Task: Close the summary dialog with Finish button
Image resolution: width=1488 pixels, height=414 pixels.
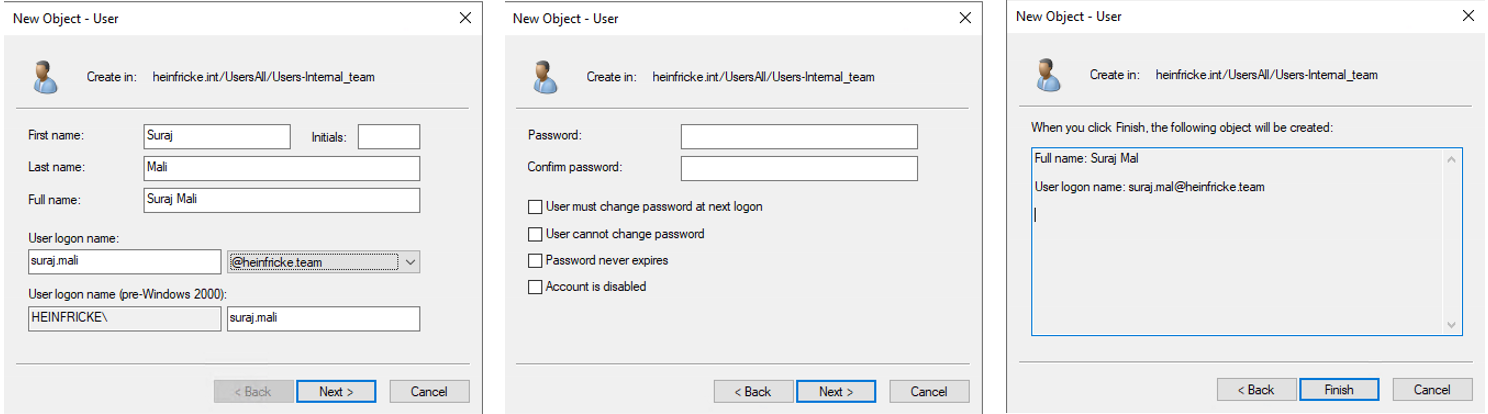Action: click(x=1466, y=16)
